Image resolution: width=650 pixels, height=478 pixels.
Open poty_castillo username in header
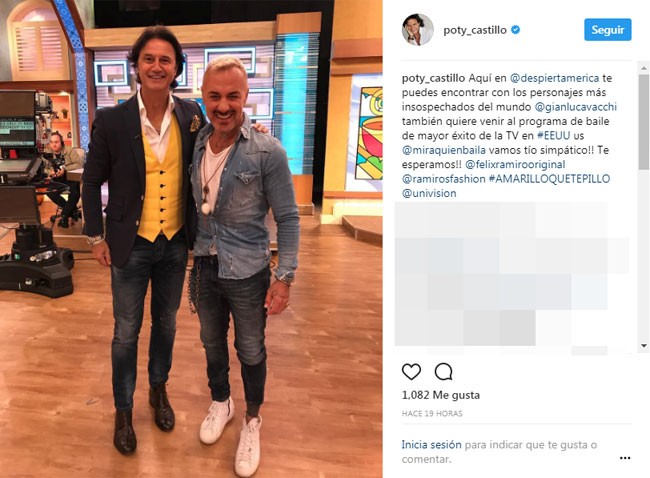[x=475, y=30]
